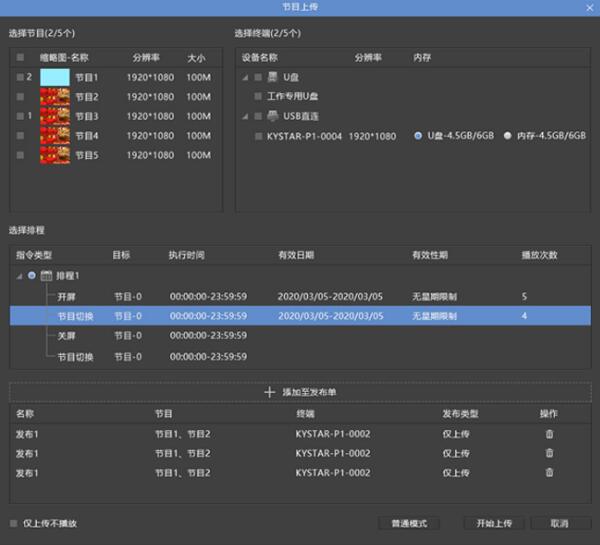Select the 排程1 schedule radio button

tap(32, 275)
